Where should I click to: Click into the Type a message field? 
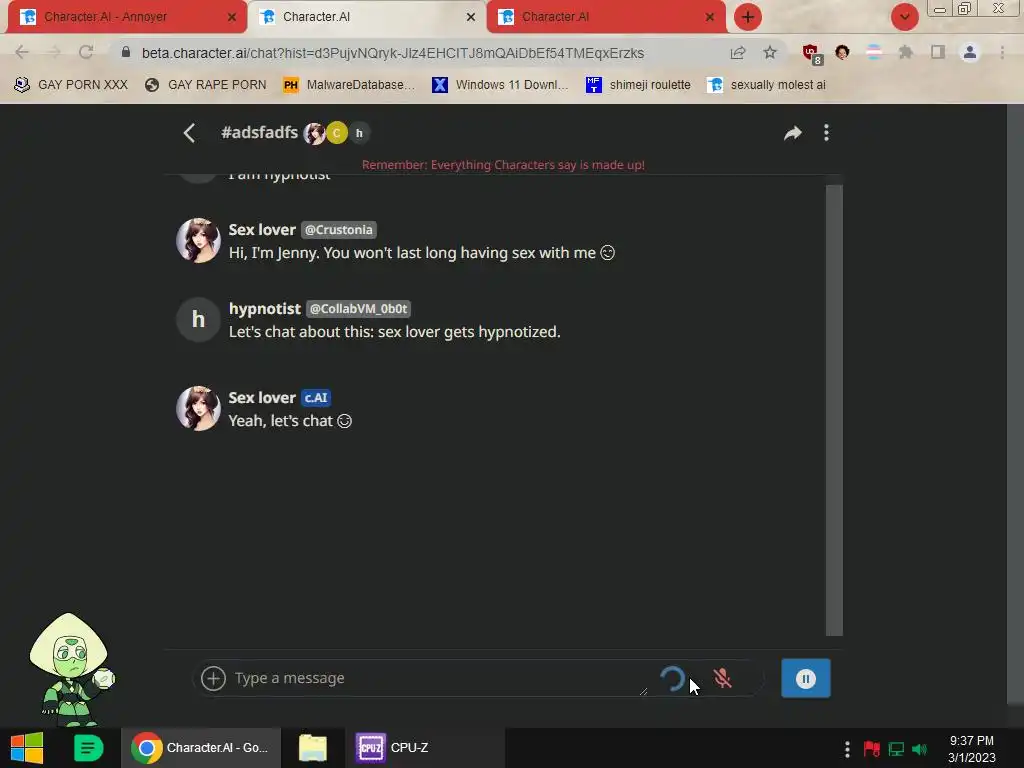(438, 678)
